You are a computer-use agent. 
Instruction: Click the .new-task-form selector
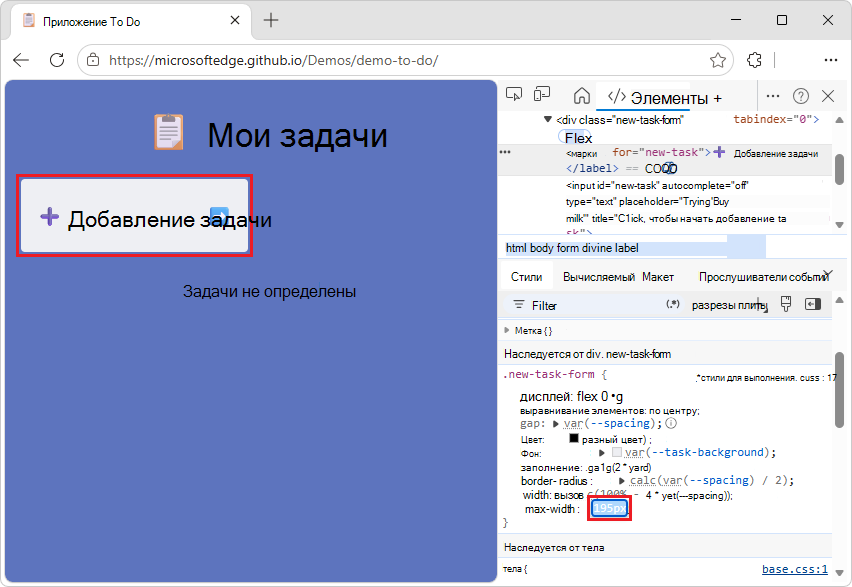coord(549,374)
